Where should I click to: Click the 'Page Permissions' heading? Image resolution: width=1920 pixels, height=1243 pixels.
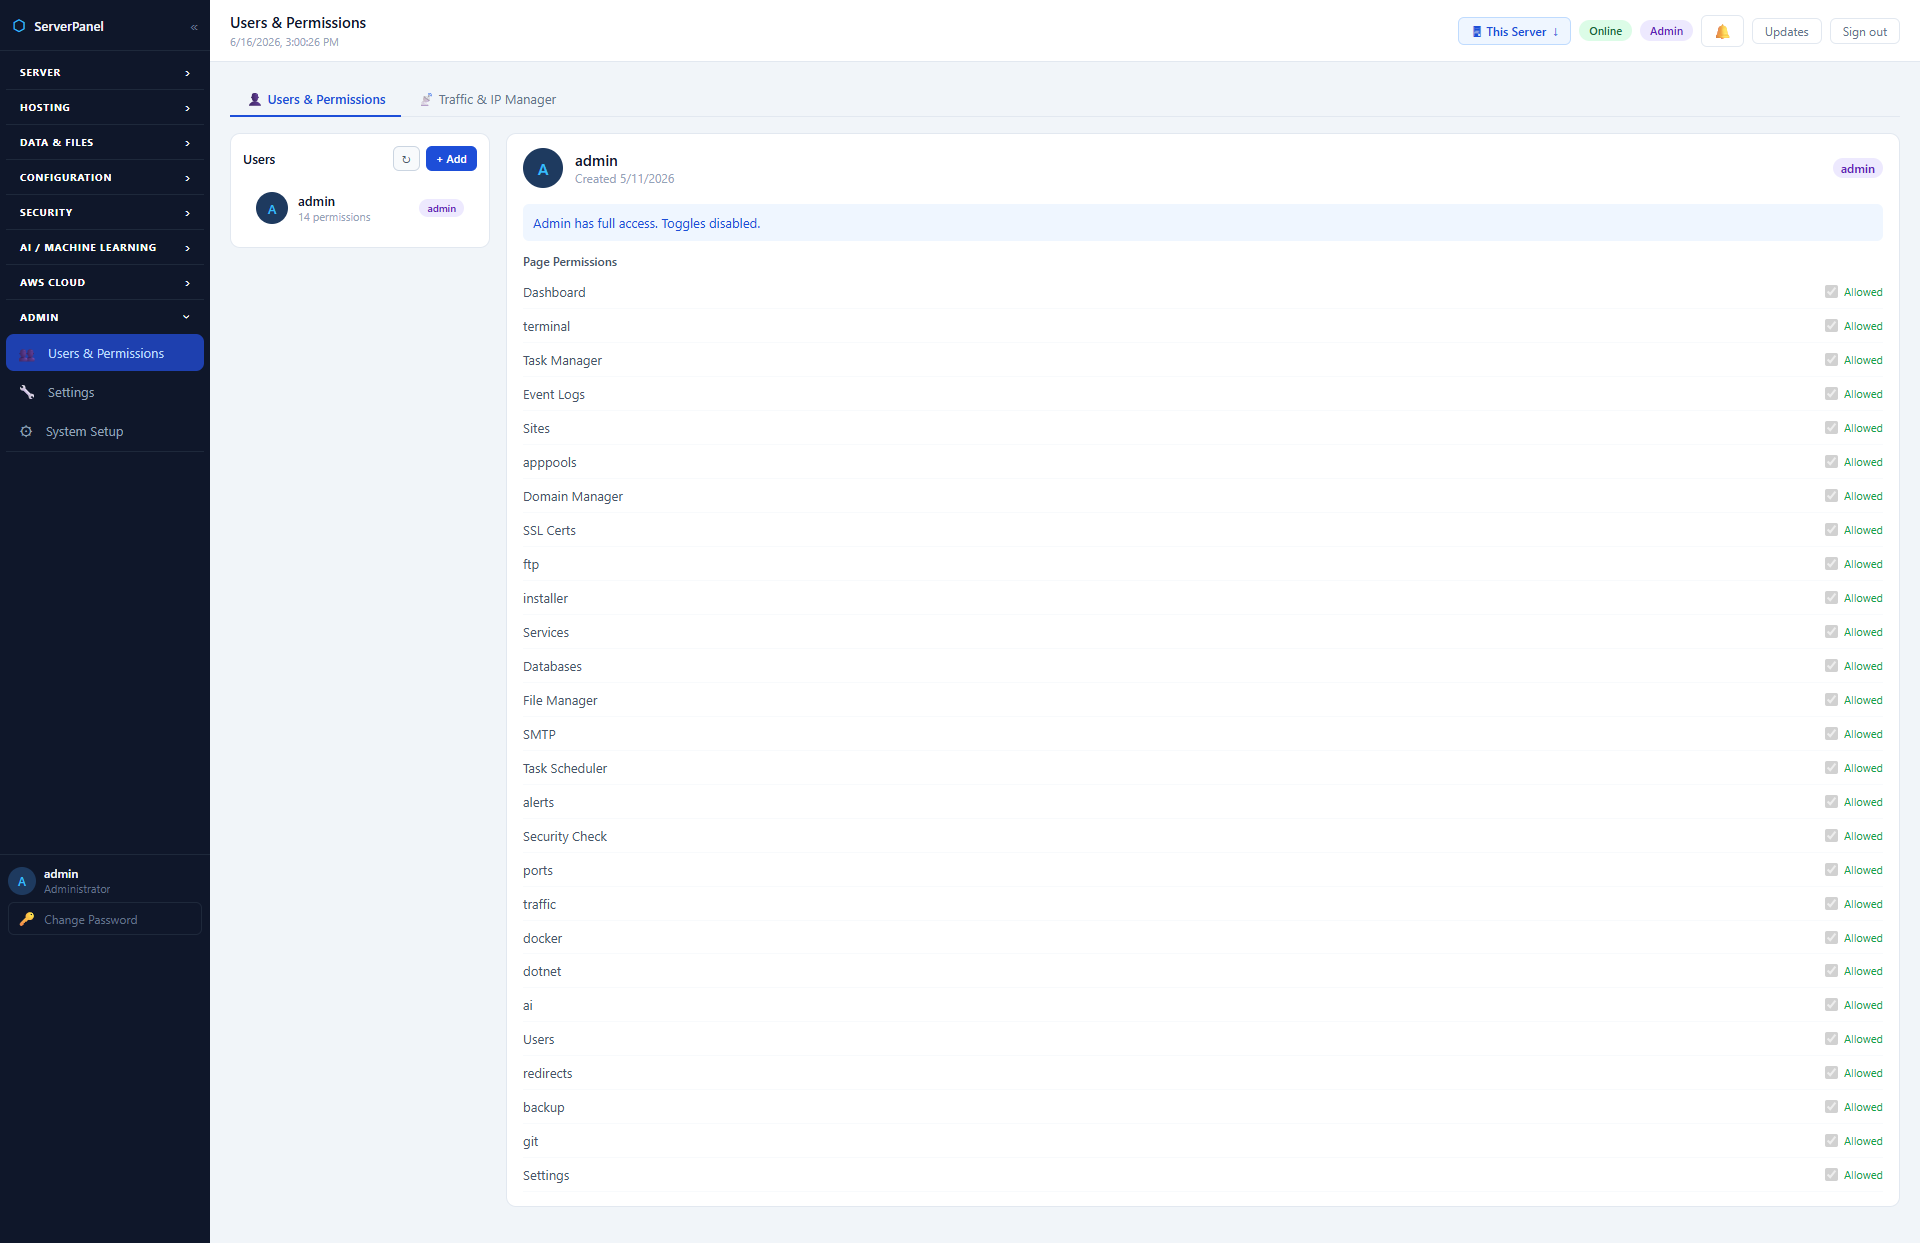click(x=570, y=262)
